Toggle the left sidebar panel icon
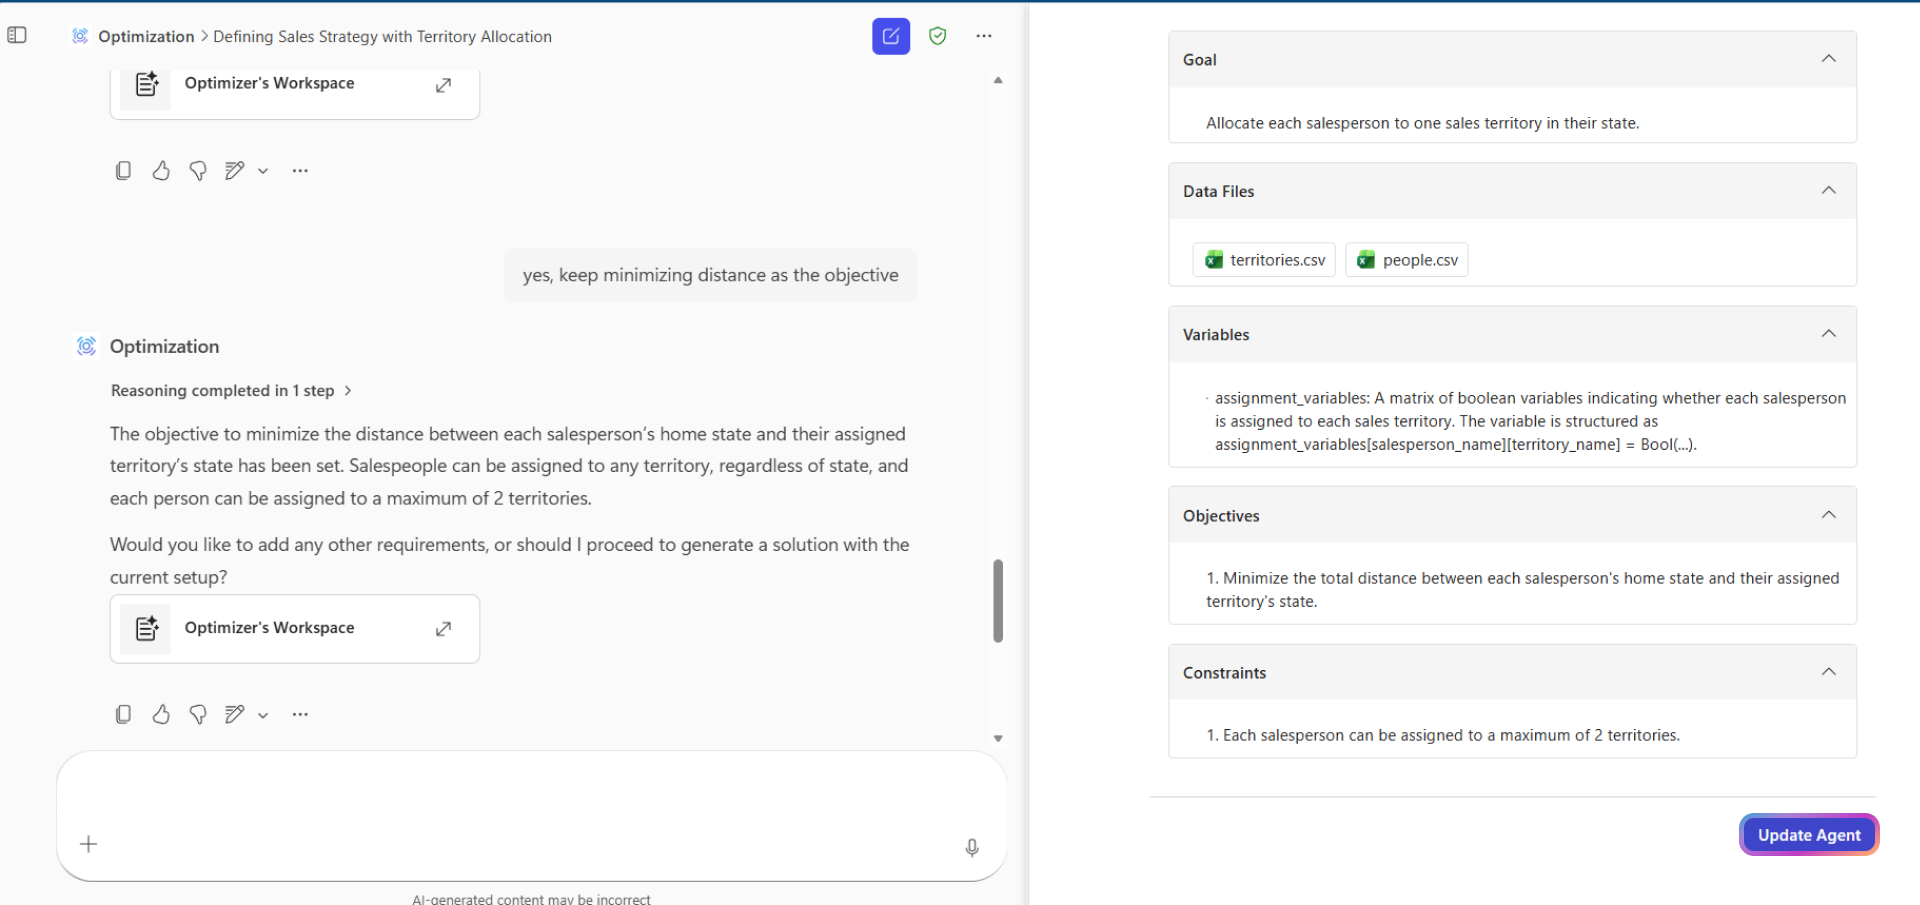 (17, 36)
